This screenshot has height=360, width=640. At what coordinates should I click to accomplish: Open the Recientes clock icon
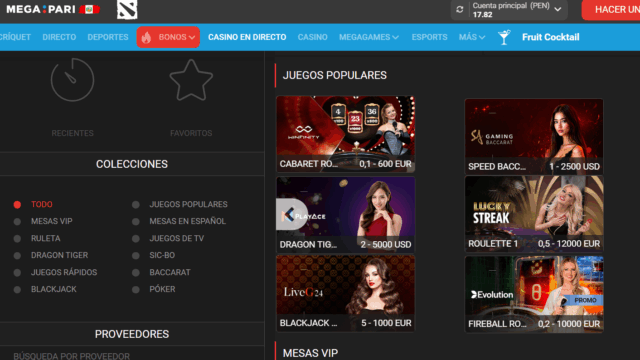coord(72,80)
